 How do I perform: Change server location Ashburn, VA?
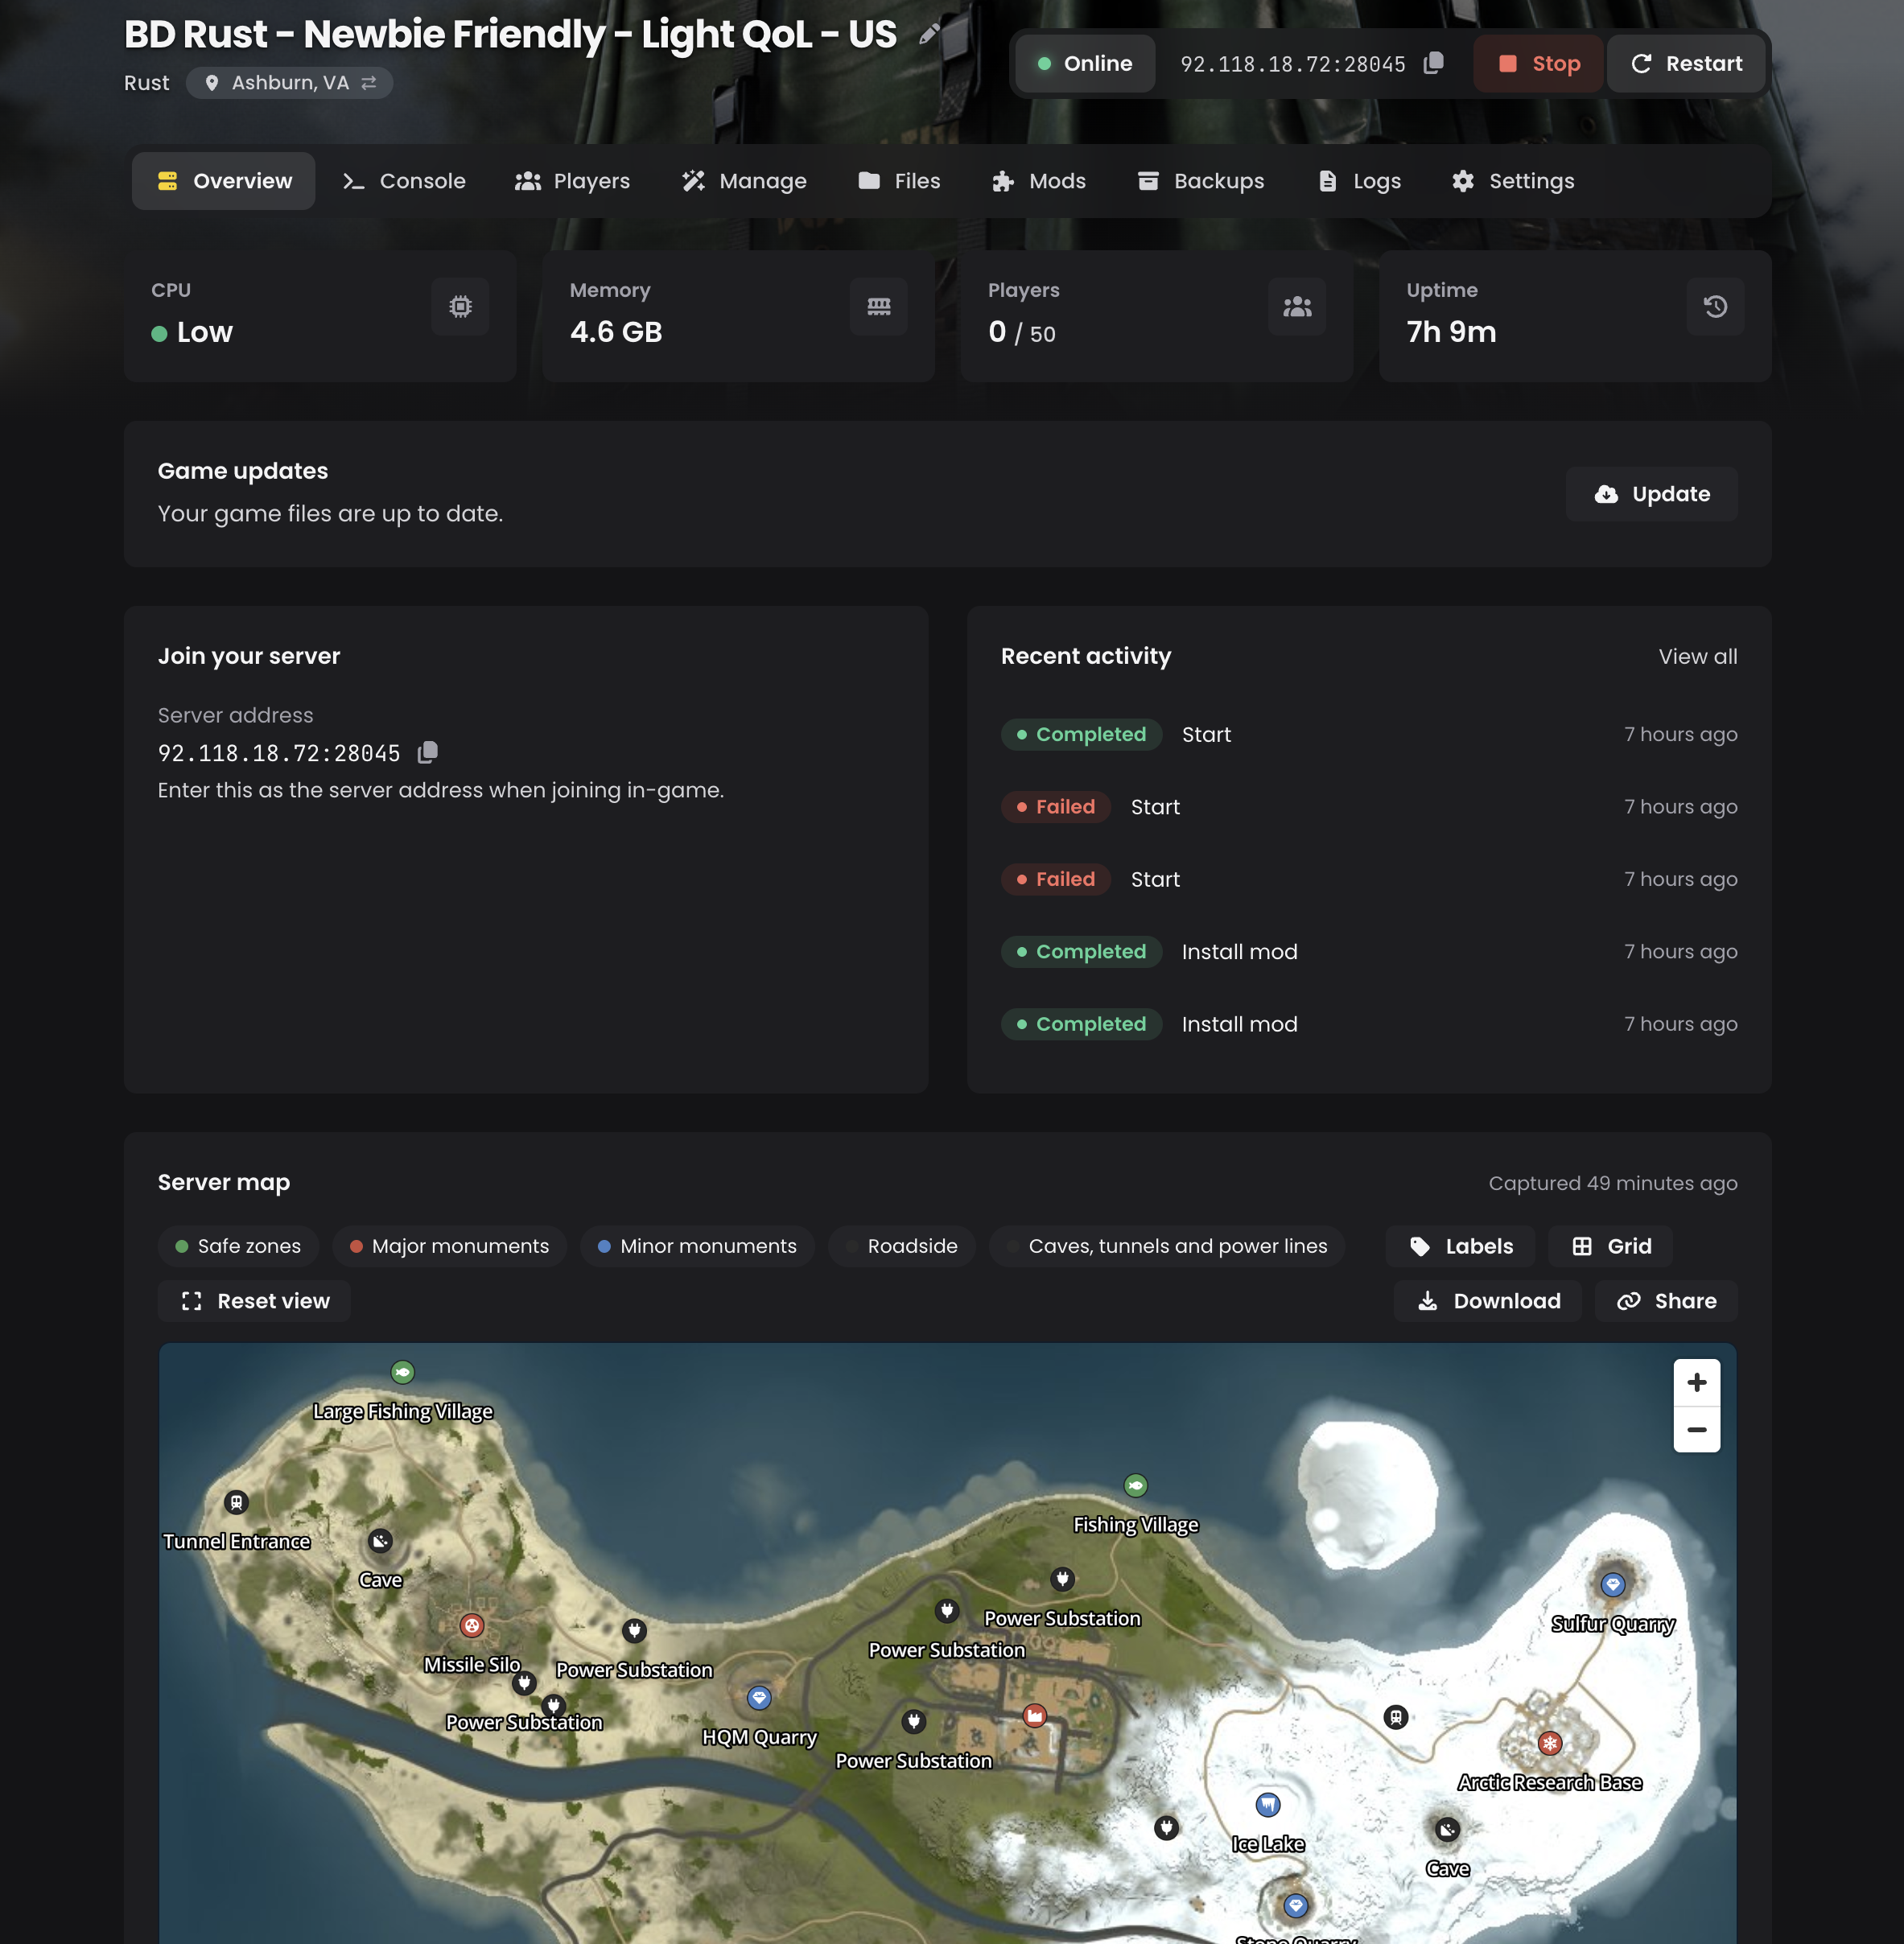click(289, 83)
